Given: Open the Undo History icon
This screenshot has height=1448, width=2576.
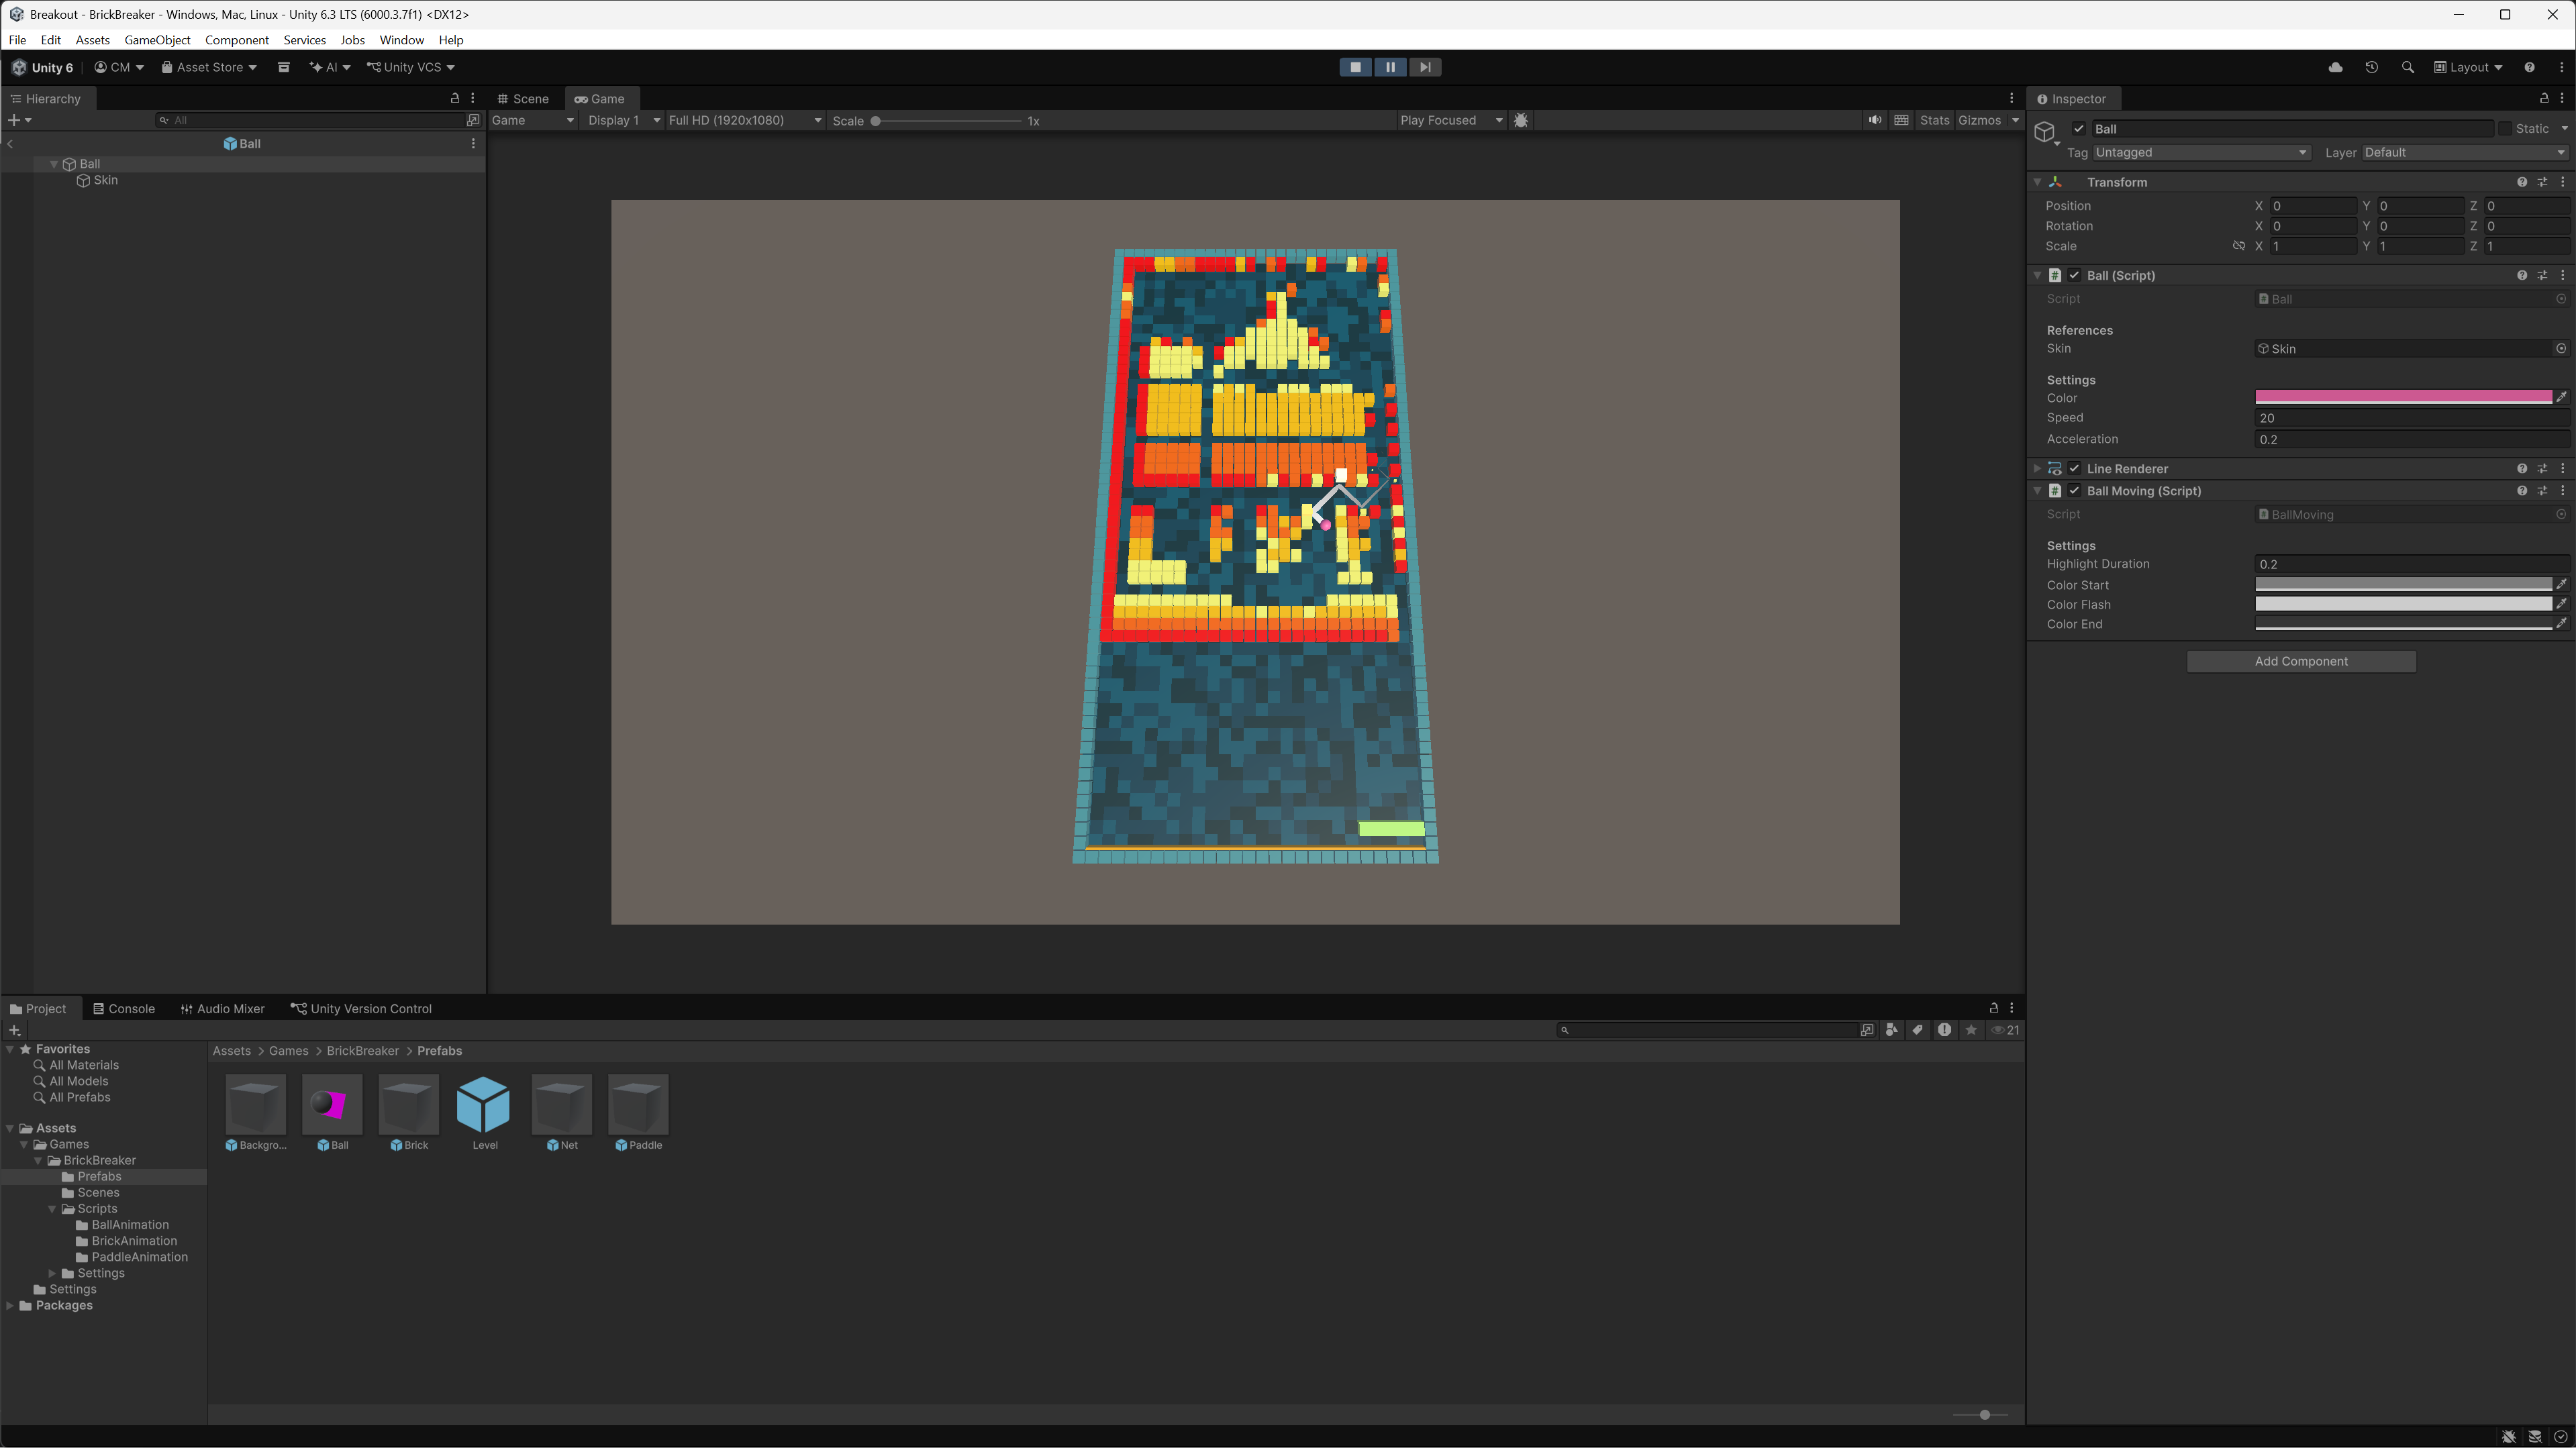Looking at the screenshot, I should point(2371,67).
